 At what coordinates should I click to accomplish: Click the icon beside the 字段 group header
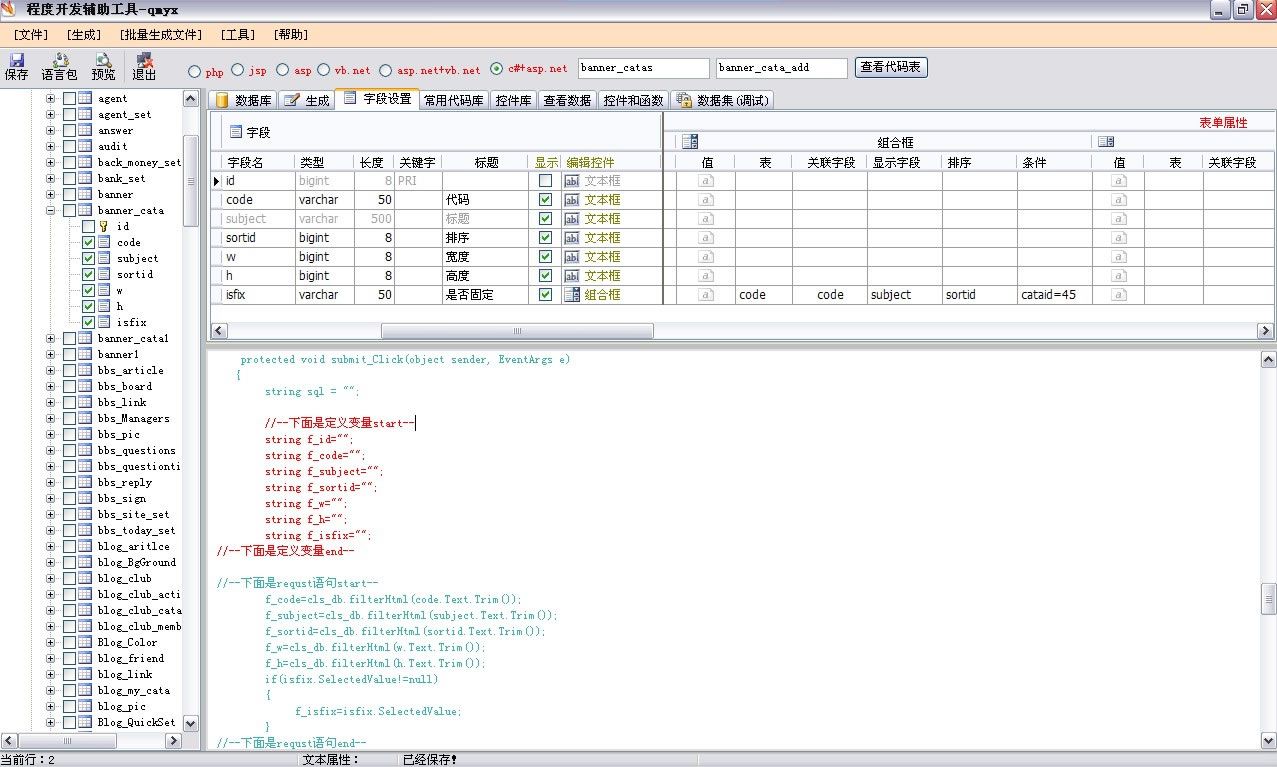tap(236, 132)
